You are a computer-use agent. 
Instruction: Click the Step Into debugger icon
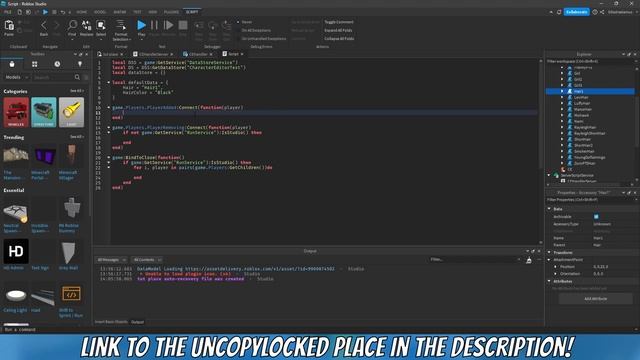click(x=199, y=26)
